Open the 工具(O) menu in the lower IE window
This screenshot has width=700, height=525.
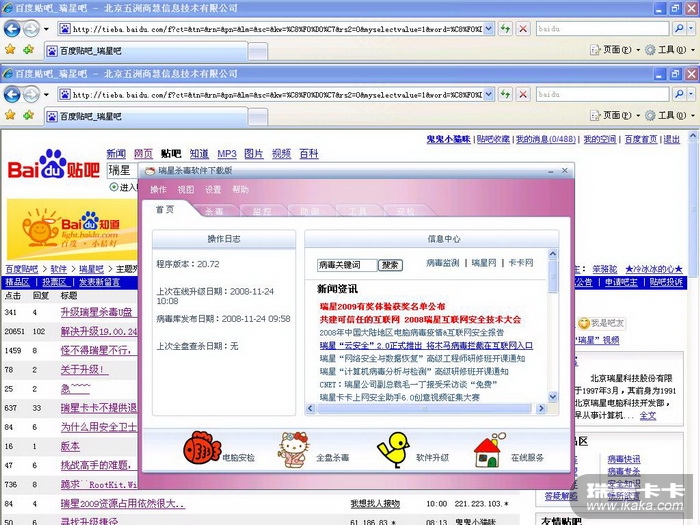[670, 115]
